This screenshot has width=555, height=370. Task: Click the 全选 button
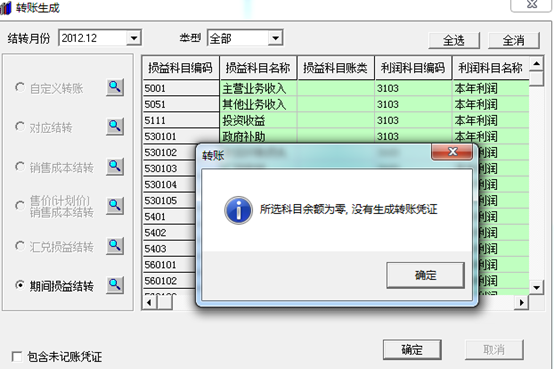[454, 40]
